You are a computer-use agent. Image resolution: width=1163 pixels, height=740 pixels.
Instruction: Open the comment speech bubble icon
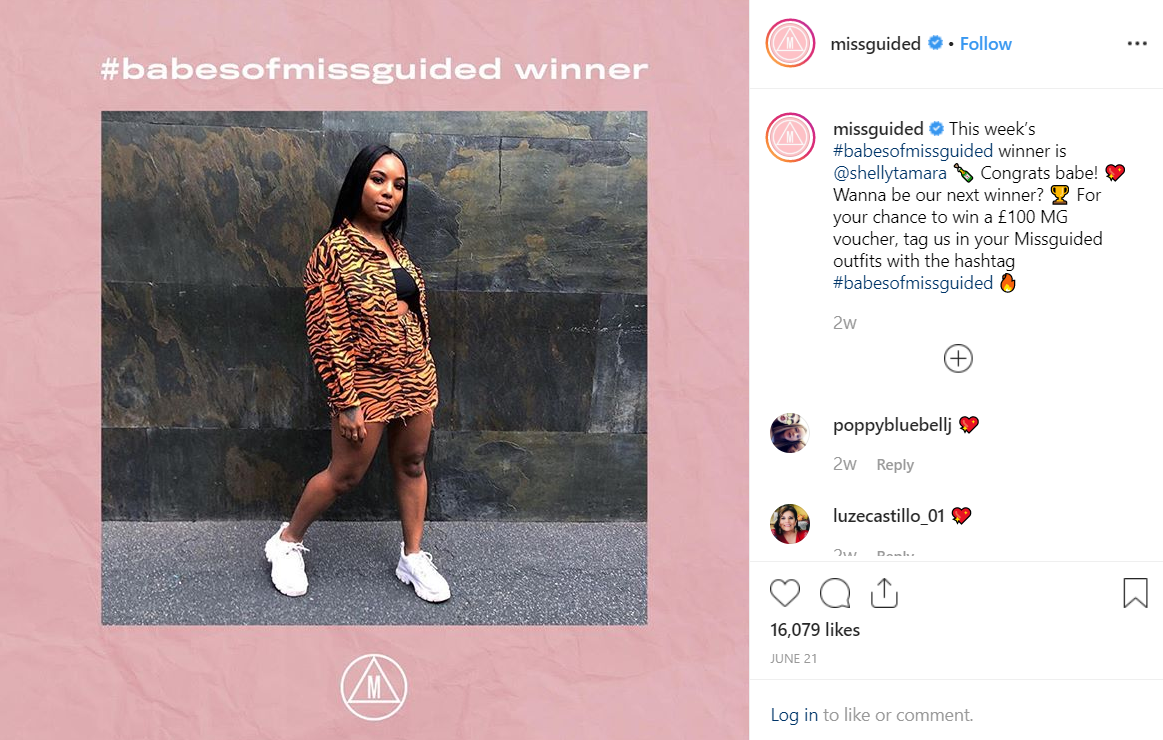pyautogui.click(x=835, y=593)
